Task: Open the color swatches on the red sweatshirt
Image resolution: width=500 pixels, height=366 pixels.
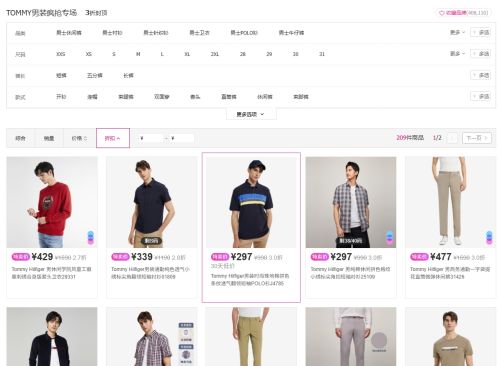Action: click(91, 238)
